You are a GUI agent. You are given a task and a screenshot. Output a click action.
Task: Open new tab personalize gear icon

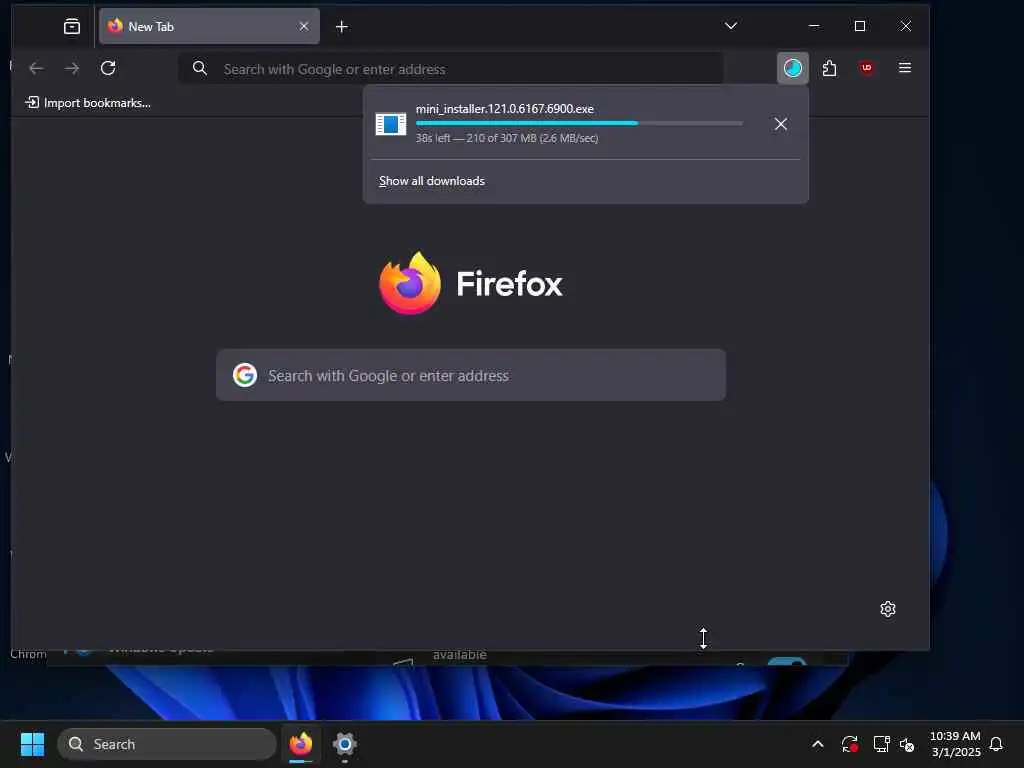coord(888,609)
